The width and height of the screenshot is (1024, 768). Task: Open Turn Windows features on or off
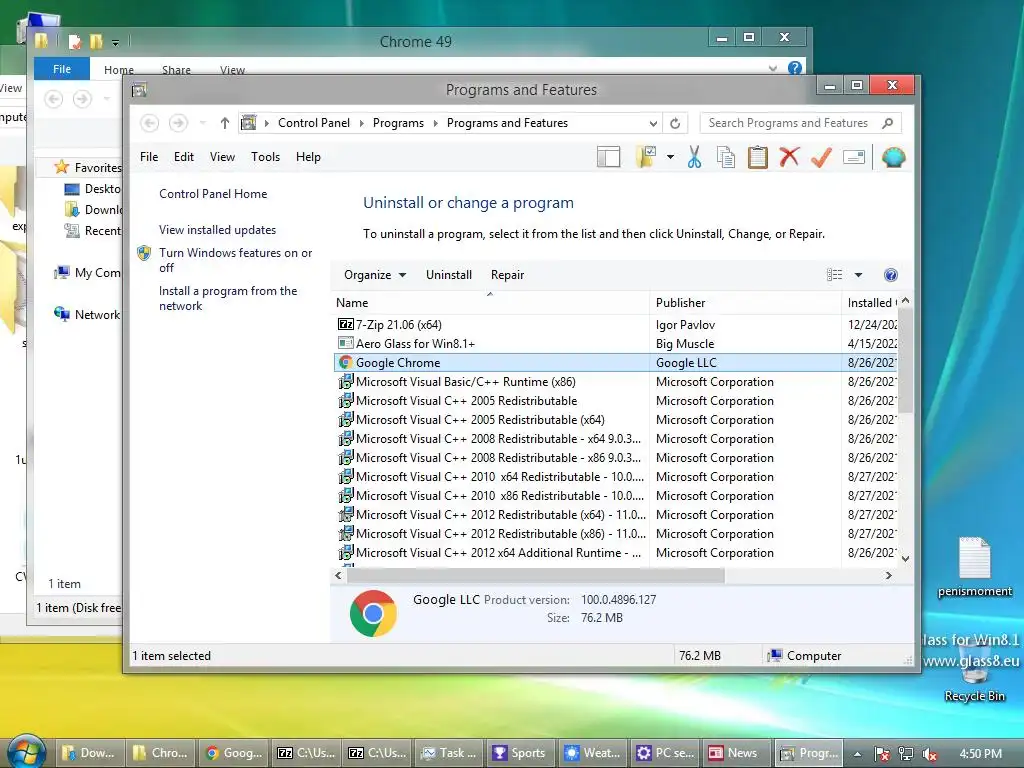pos(235,260)
